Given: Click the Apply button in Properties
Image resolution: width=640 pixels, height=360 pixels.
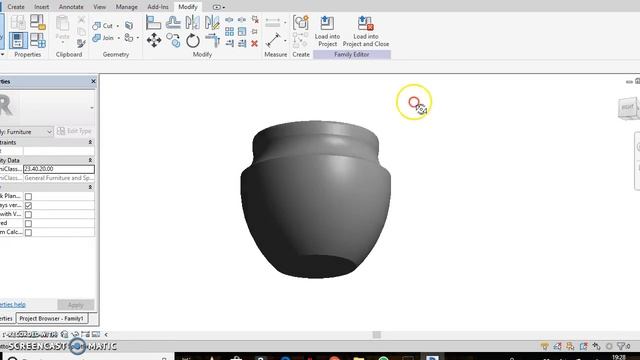Looking at the screenshot, I should 76,304.
